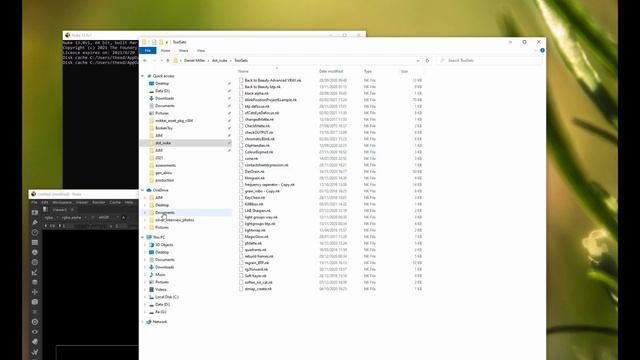Open the MetaData tag icon in Nuke toolbar
Viewport: 640px width, 360px height.
coord(35,342)
